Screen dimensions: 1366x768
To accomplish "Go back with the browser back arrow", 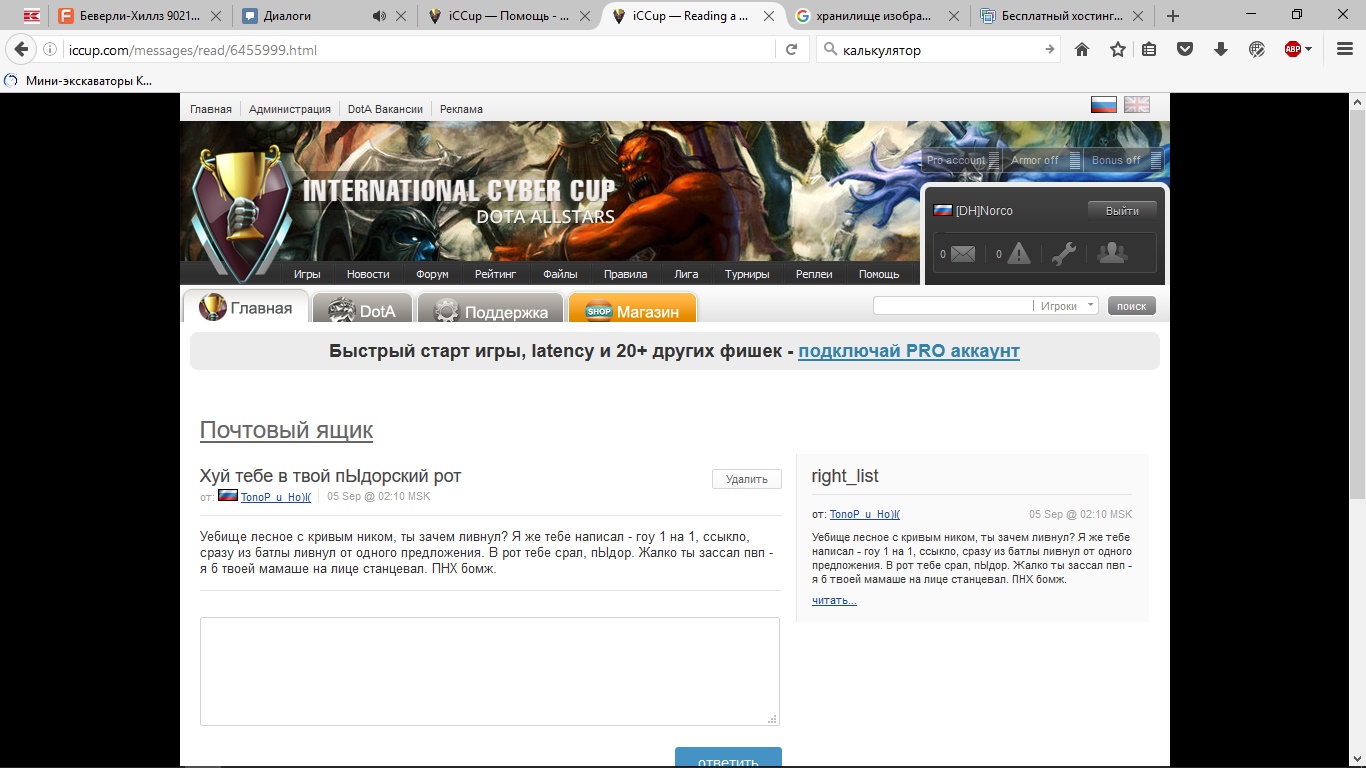I will 21,49.
